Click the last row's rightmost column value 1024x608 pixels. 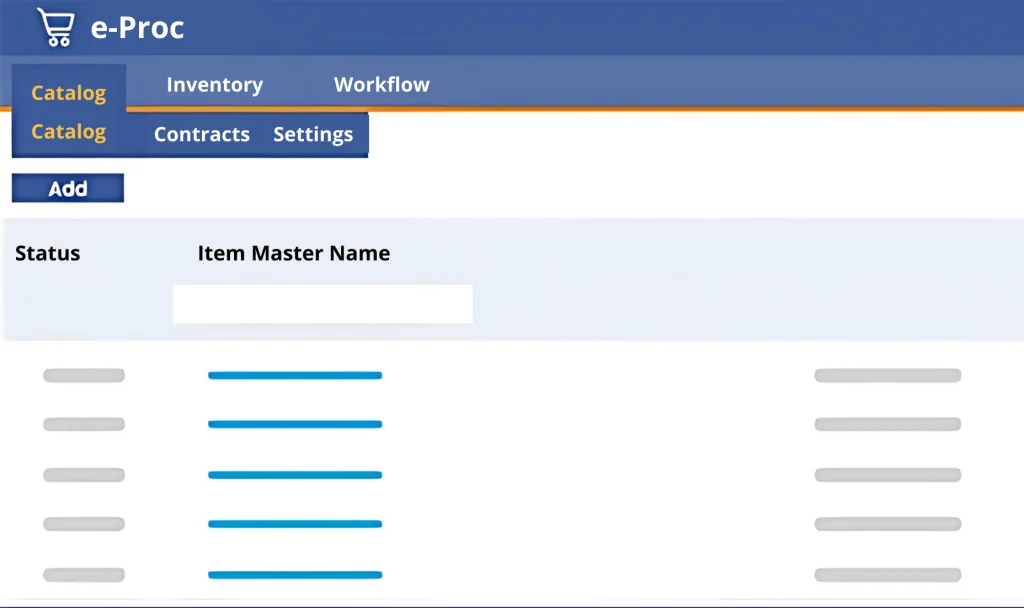[x=887, y=575]
